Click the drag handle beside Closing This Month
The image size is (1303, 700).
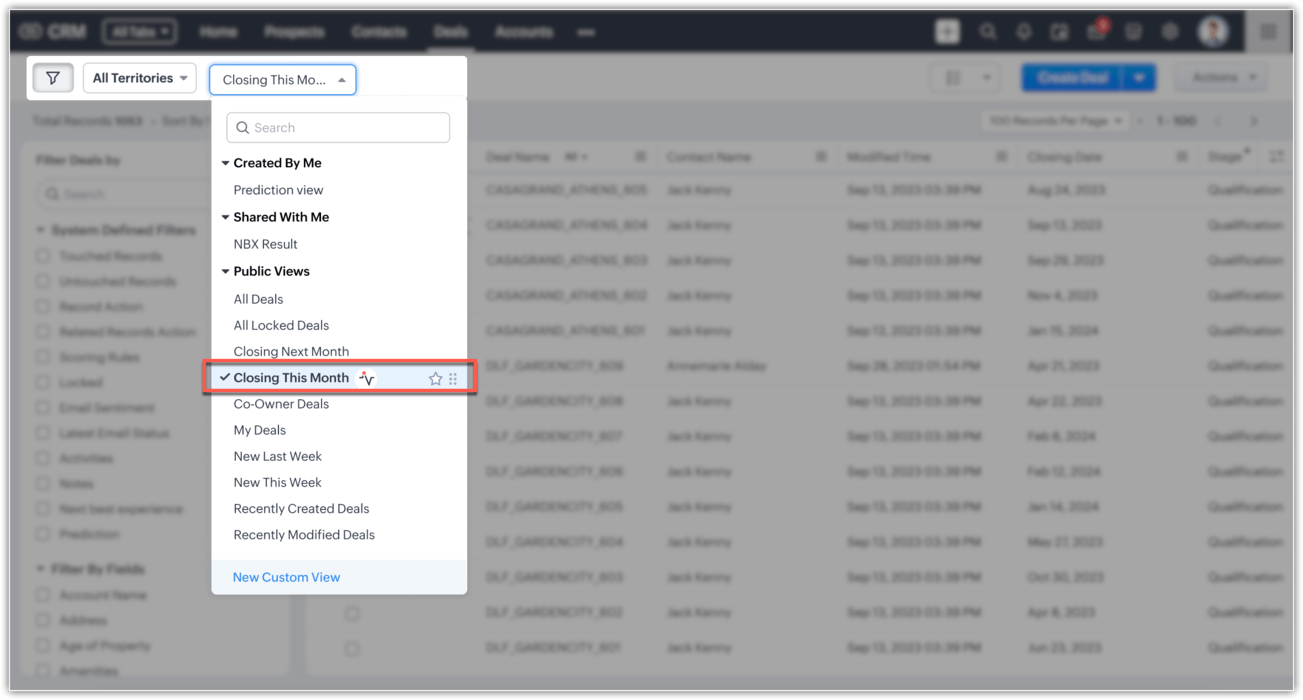click(453, 379)
